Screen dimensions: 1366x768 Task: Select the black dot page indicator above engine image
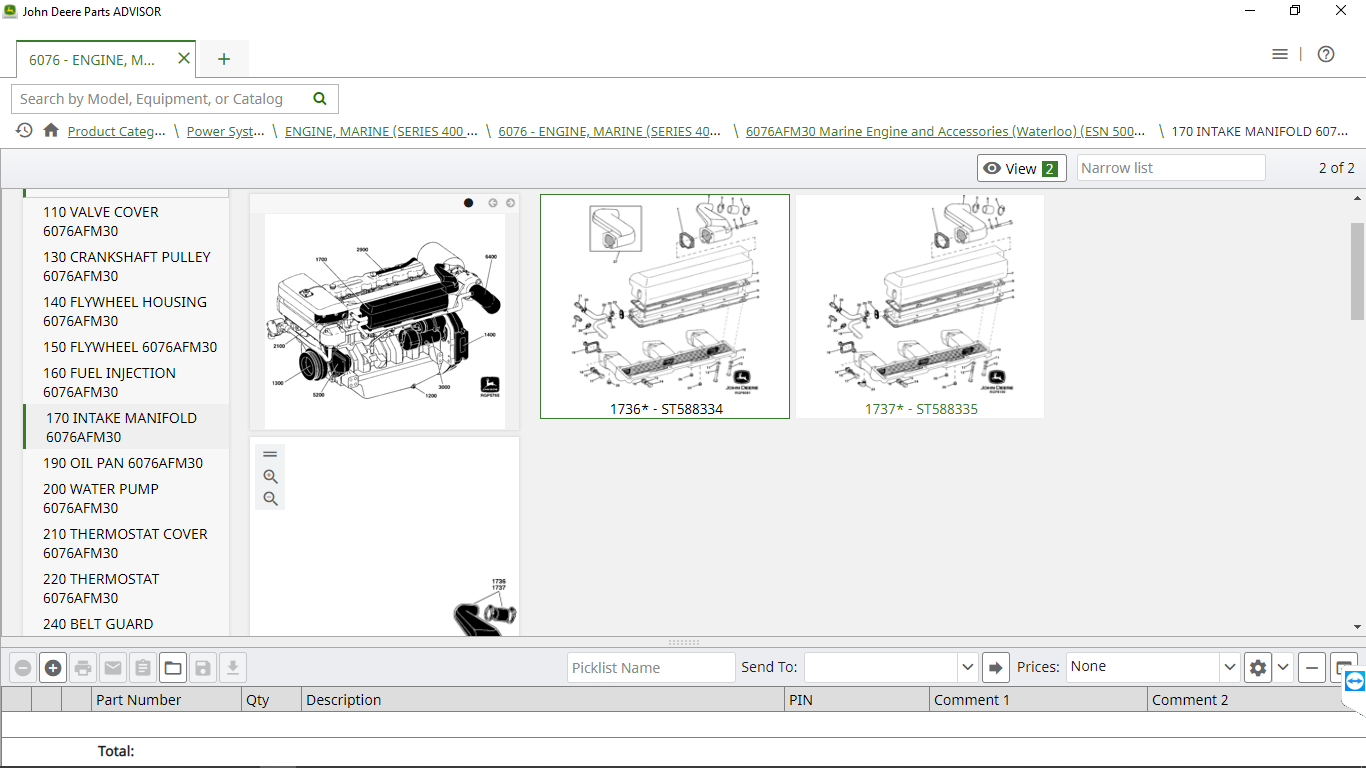click(x=468, y=203)
